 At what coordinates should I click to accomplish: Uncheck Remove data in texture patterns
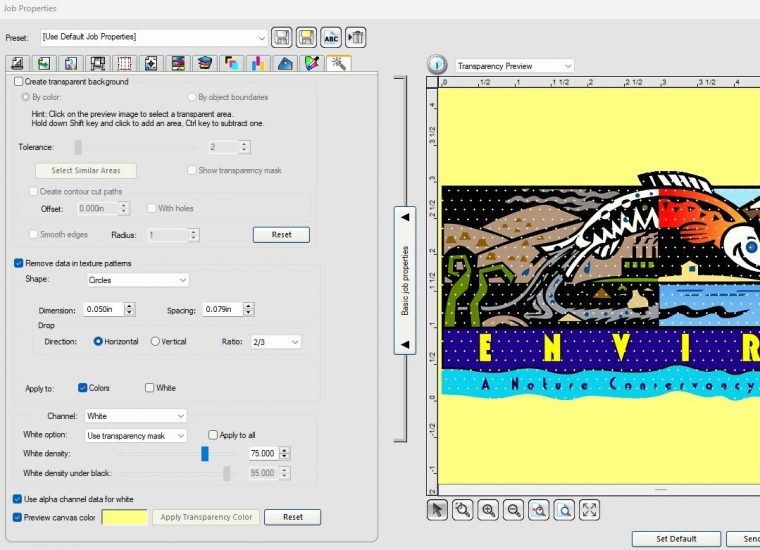click(18, 263)
